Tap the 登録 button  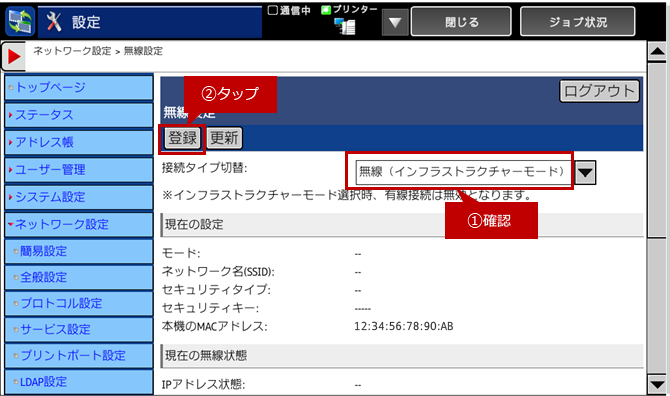182,138
